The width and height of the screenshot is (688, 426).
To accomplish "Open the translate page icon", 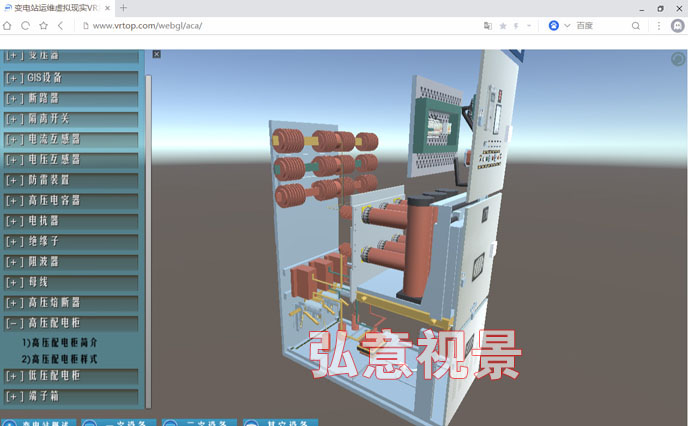I will pyautogui.click(x=487, y=26).
